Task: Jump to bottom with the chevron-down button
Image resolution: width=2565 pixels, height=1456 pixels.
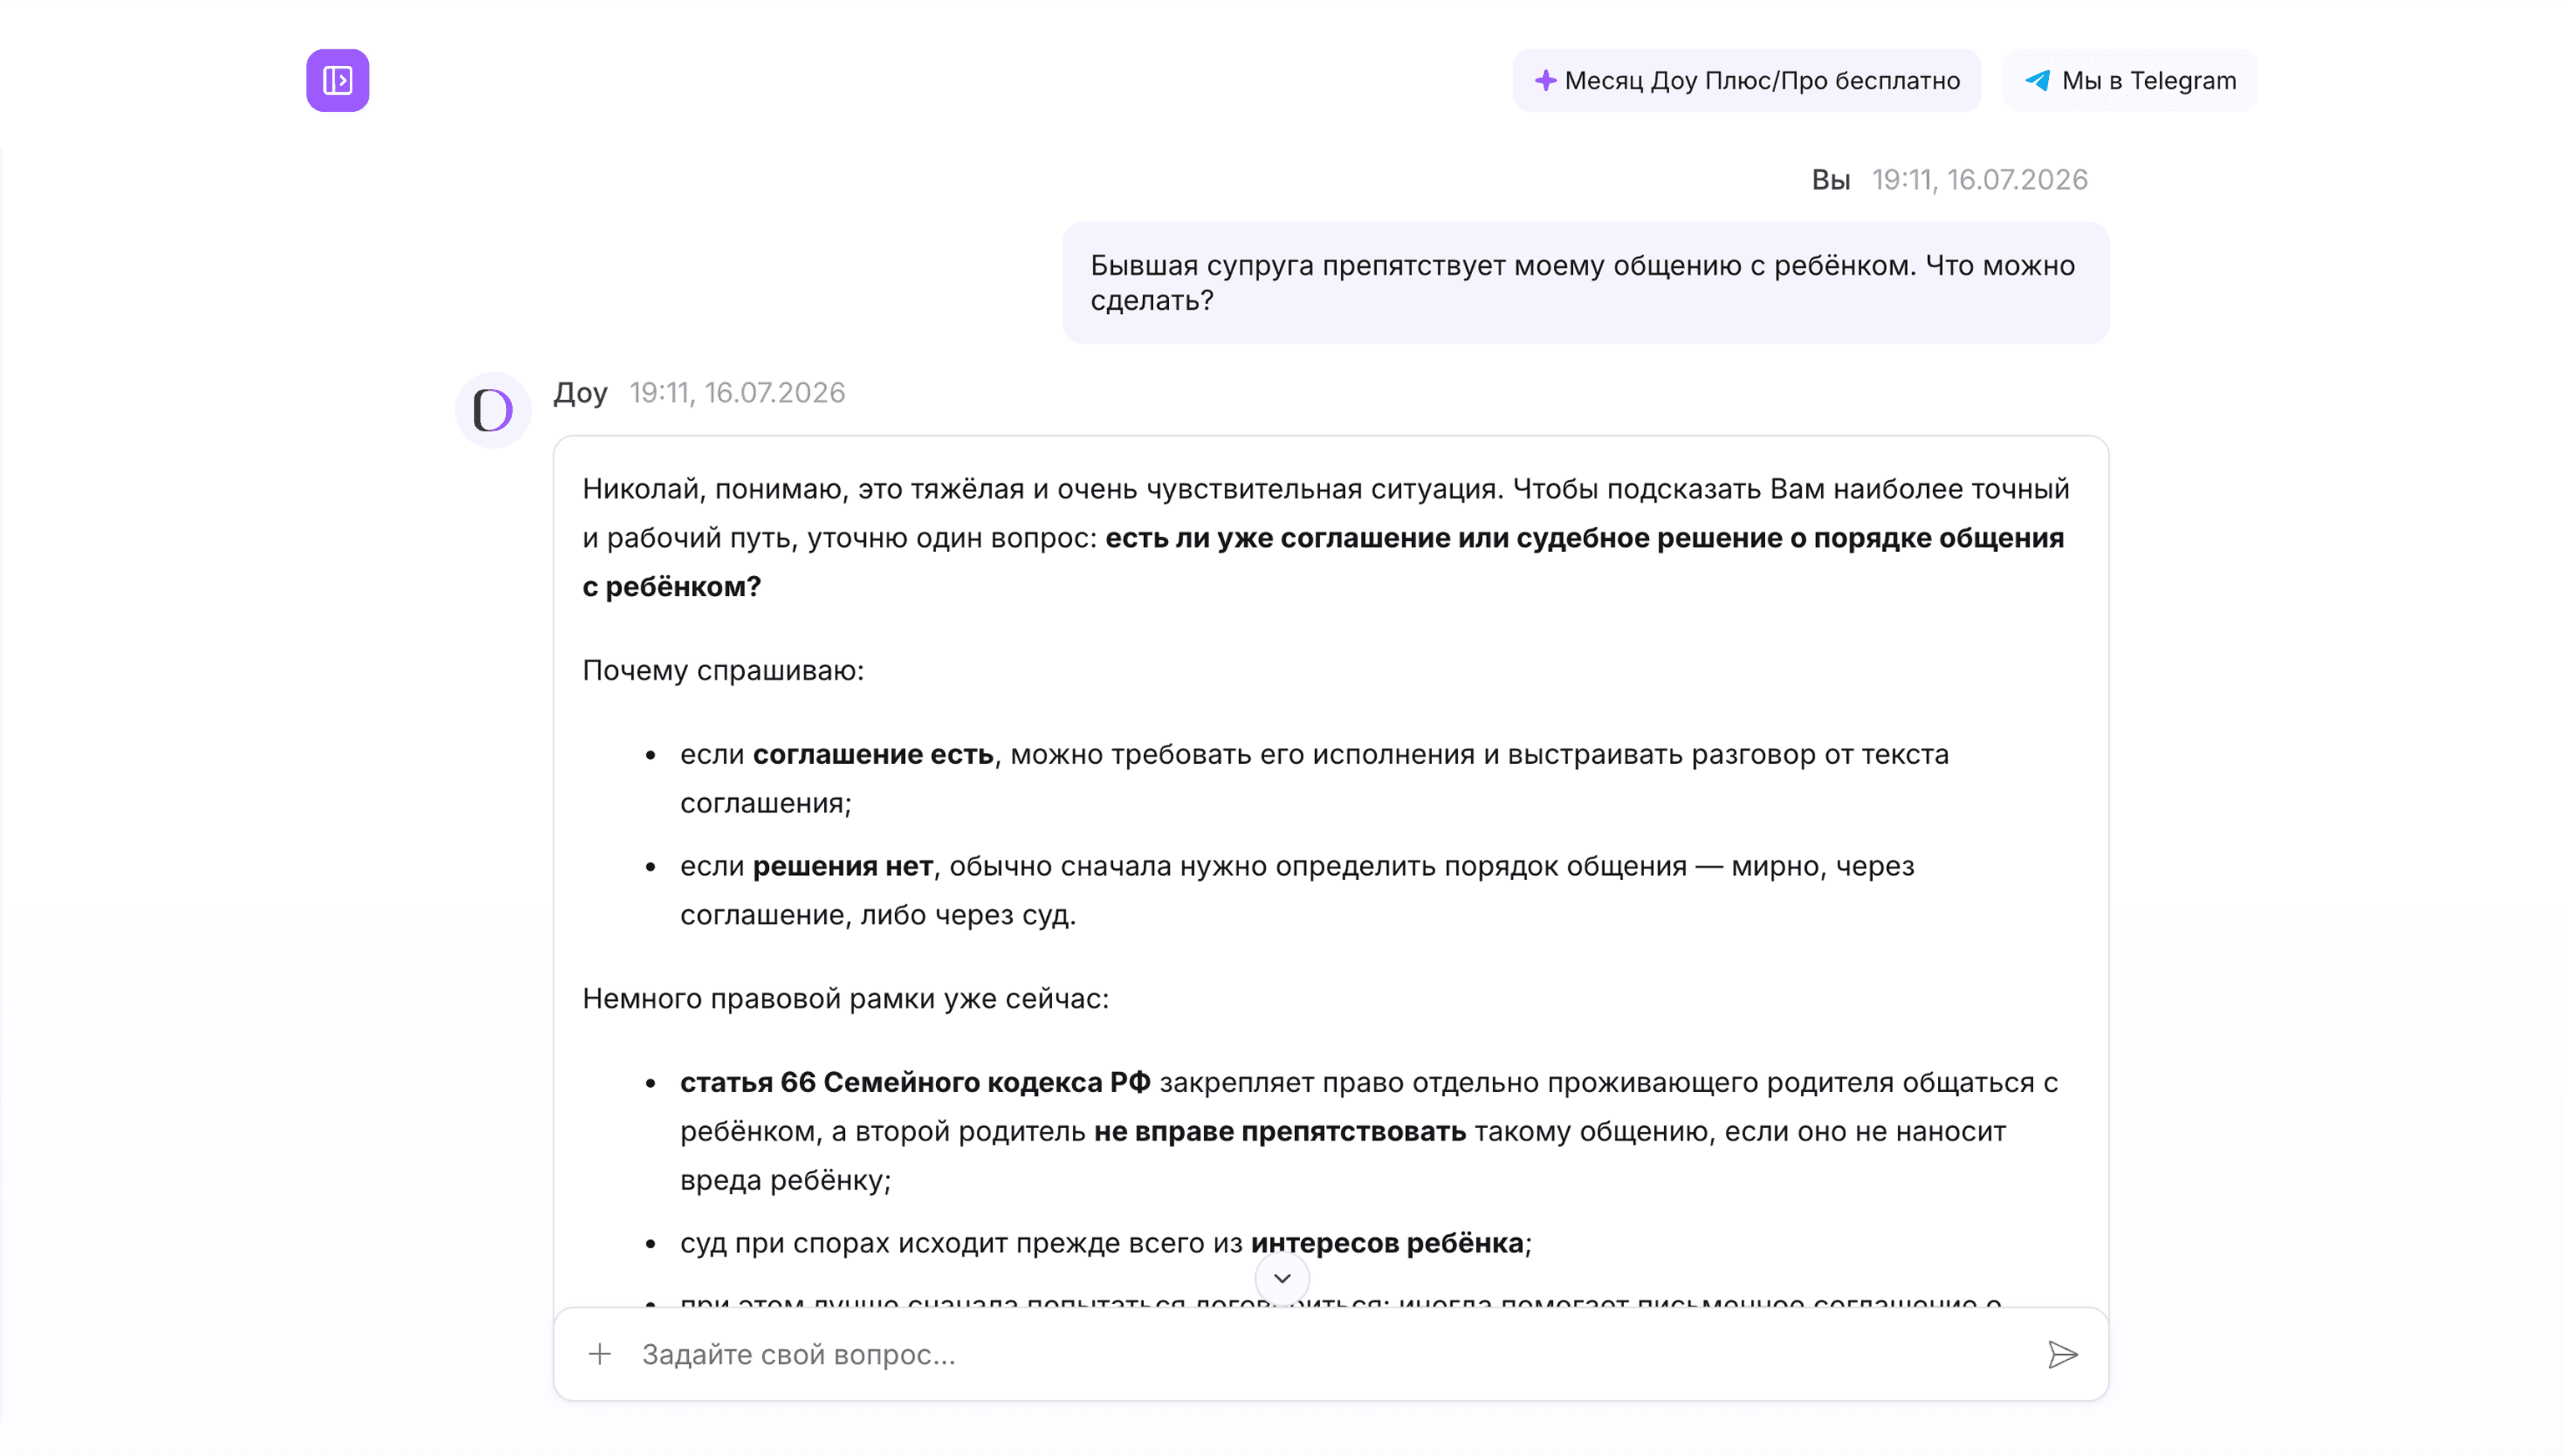Action: [x=1282, y=1278]
